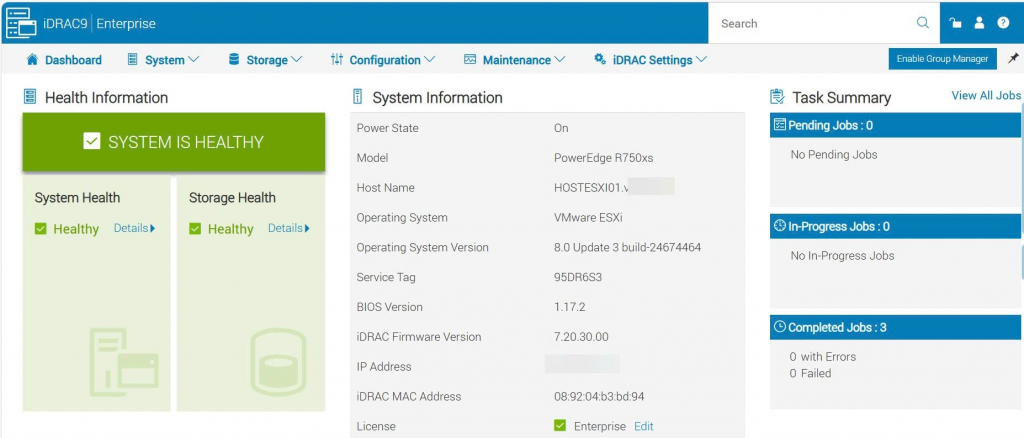Image resolution: width=1024 pixels, height=438 pixels.
Task: Click the iDRAC Settings gears icon
Action: point(600,59)
